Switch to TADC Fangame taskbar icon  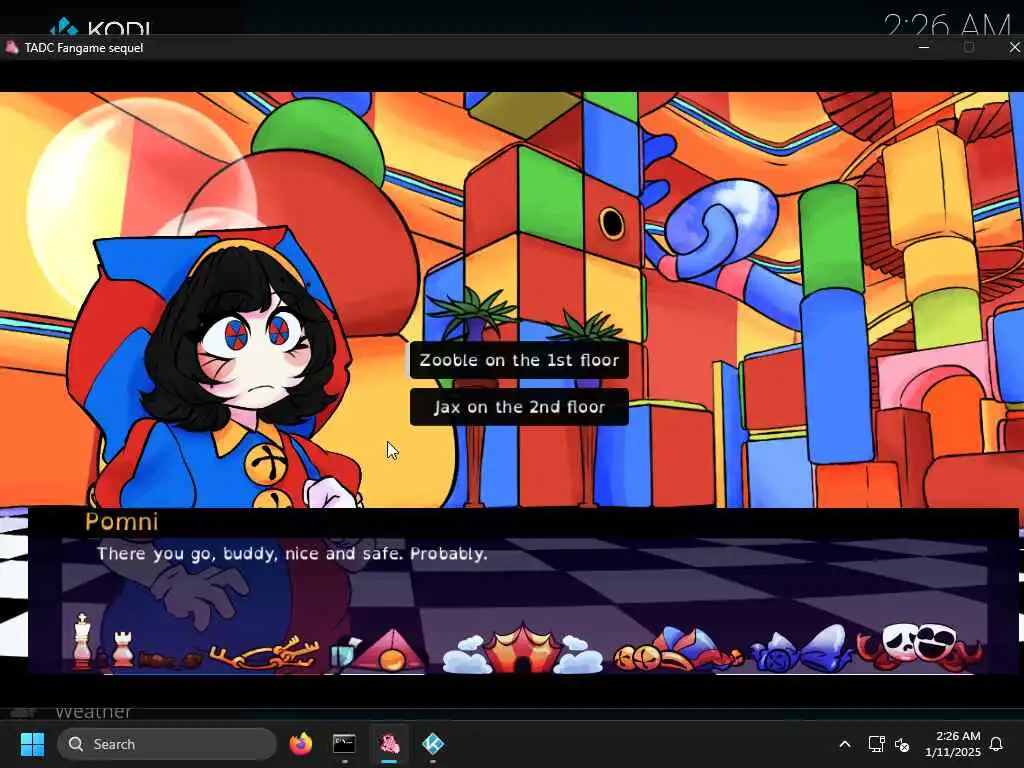(x=389, y=744)
